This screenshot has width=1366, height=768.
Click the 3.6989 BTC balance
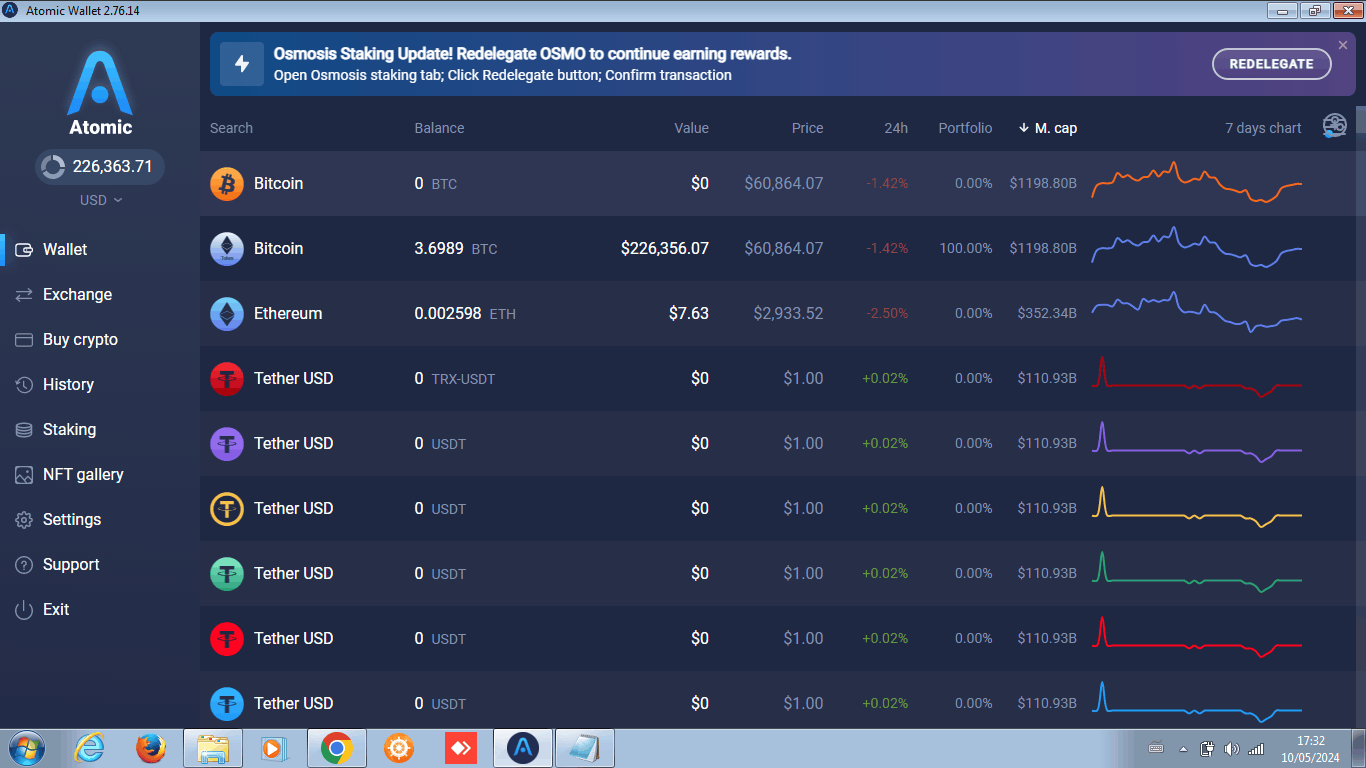pos(456,249)
